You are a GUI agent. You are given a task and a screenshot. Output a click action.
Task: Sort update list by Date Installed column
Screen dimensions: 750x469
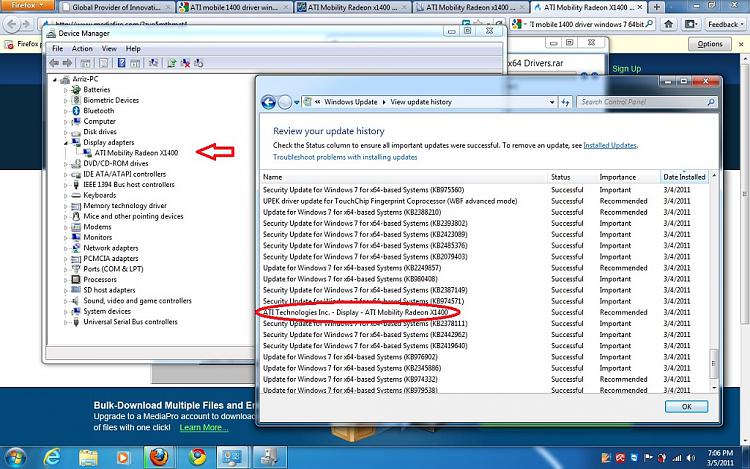tap(684, 177)
